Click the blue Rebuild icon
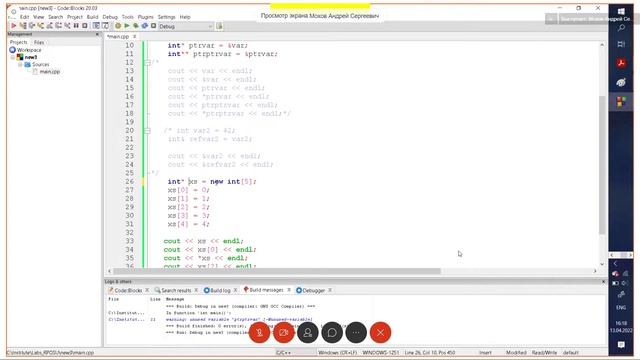This screenshot has height=360, width=640. pos(144,26)
